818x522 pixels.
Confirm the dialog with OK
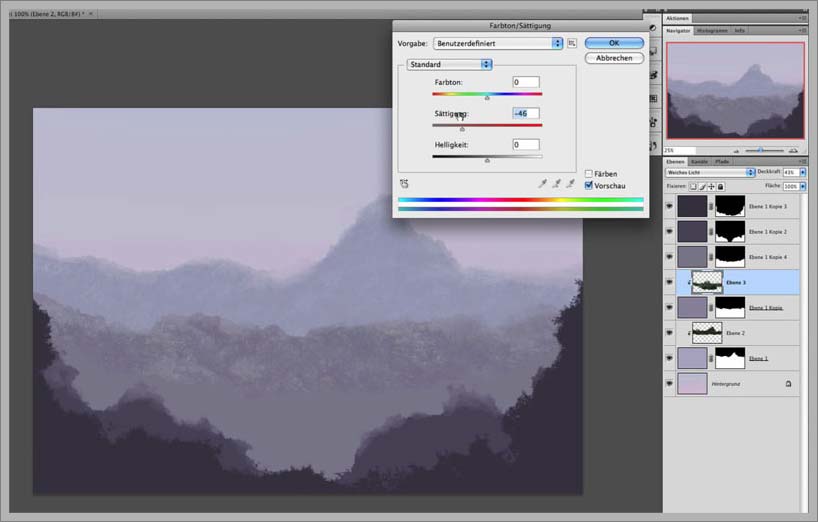coord(614,44)
